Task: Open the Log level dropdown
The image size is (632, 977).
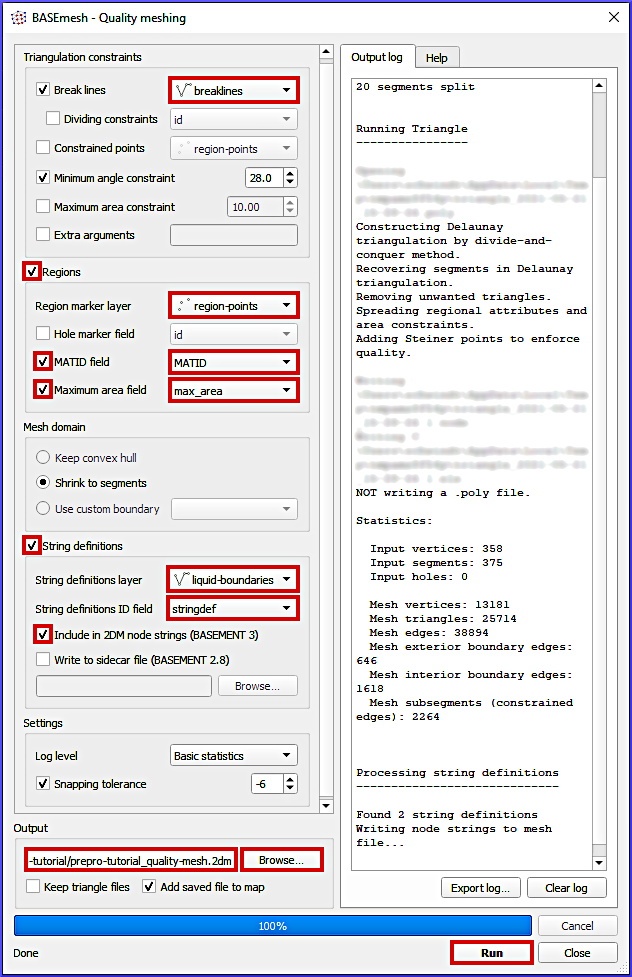Action: (x=233, y=756)
